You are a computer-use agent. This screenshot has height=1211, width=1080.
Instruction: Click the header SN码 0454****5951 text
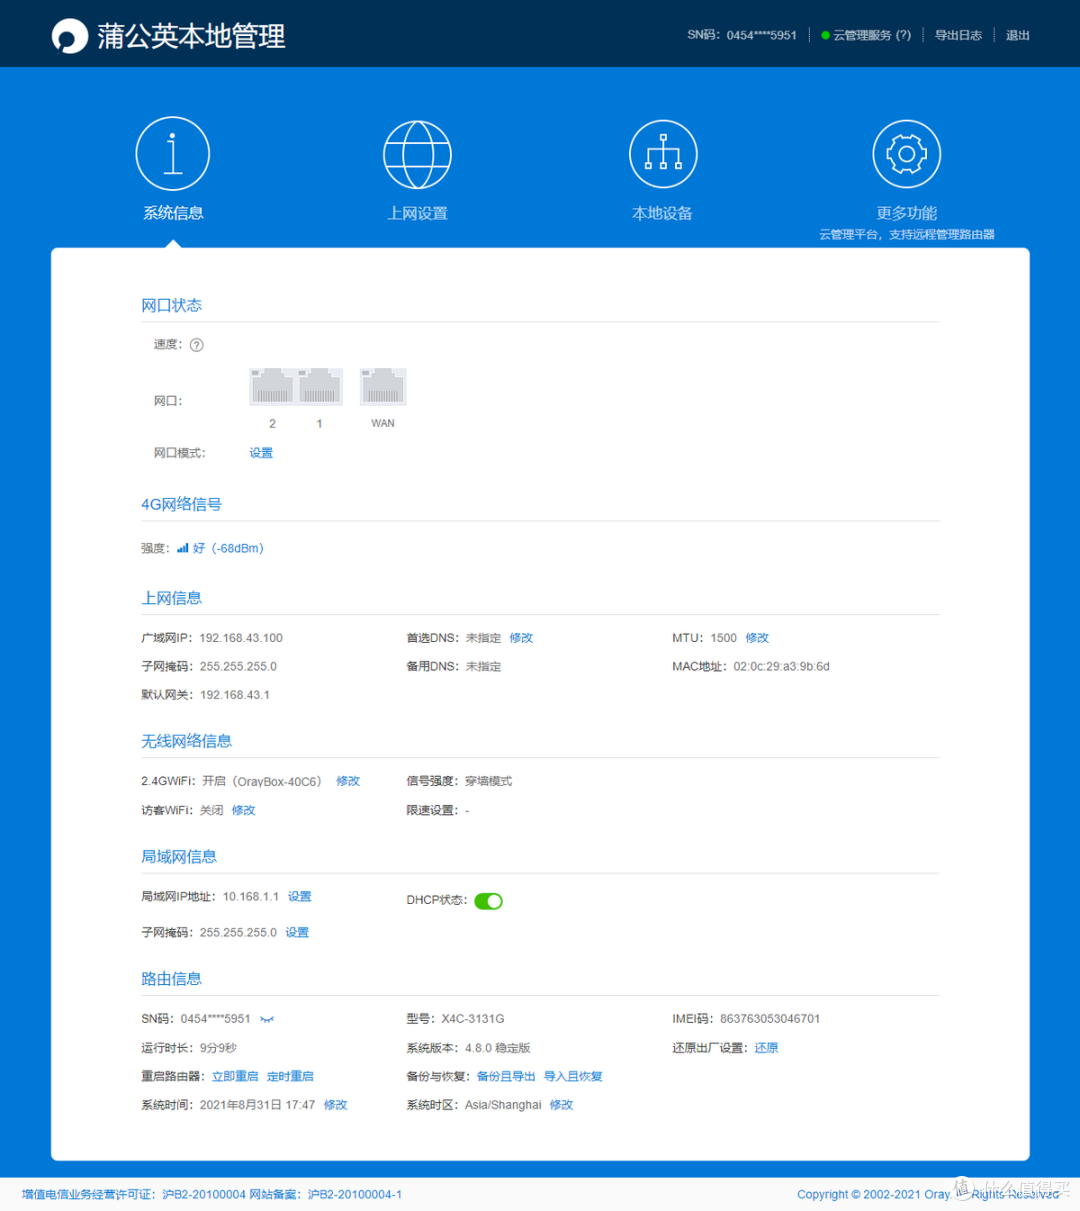742,35
